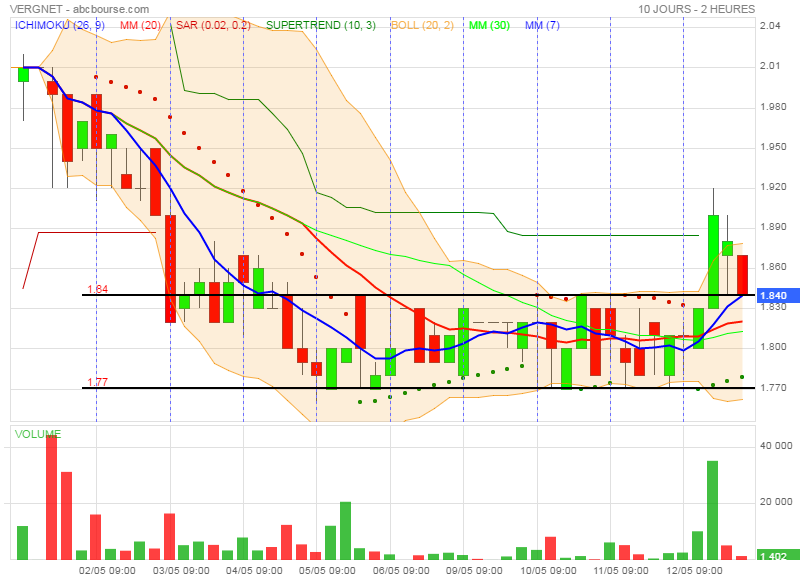This screenshot has height=580, width=800.
Task: Click the VERGNET - abcbourse.com title
Action: click(x=80, y=9)
